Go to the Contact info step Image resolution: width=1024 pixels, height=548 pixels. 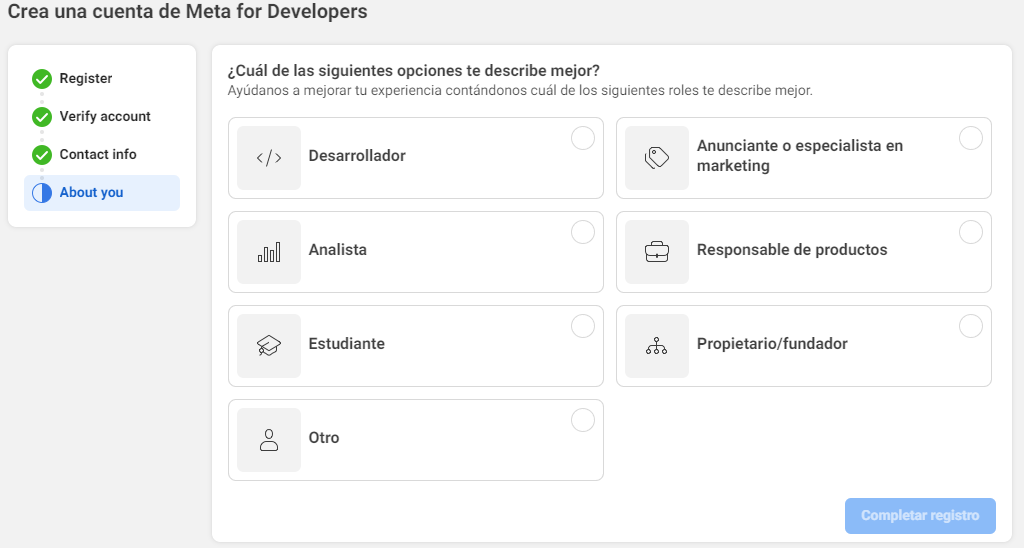tap(98, 155)
